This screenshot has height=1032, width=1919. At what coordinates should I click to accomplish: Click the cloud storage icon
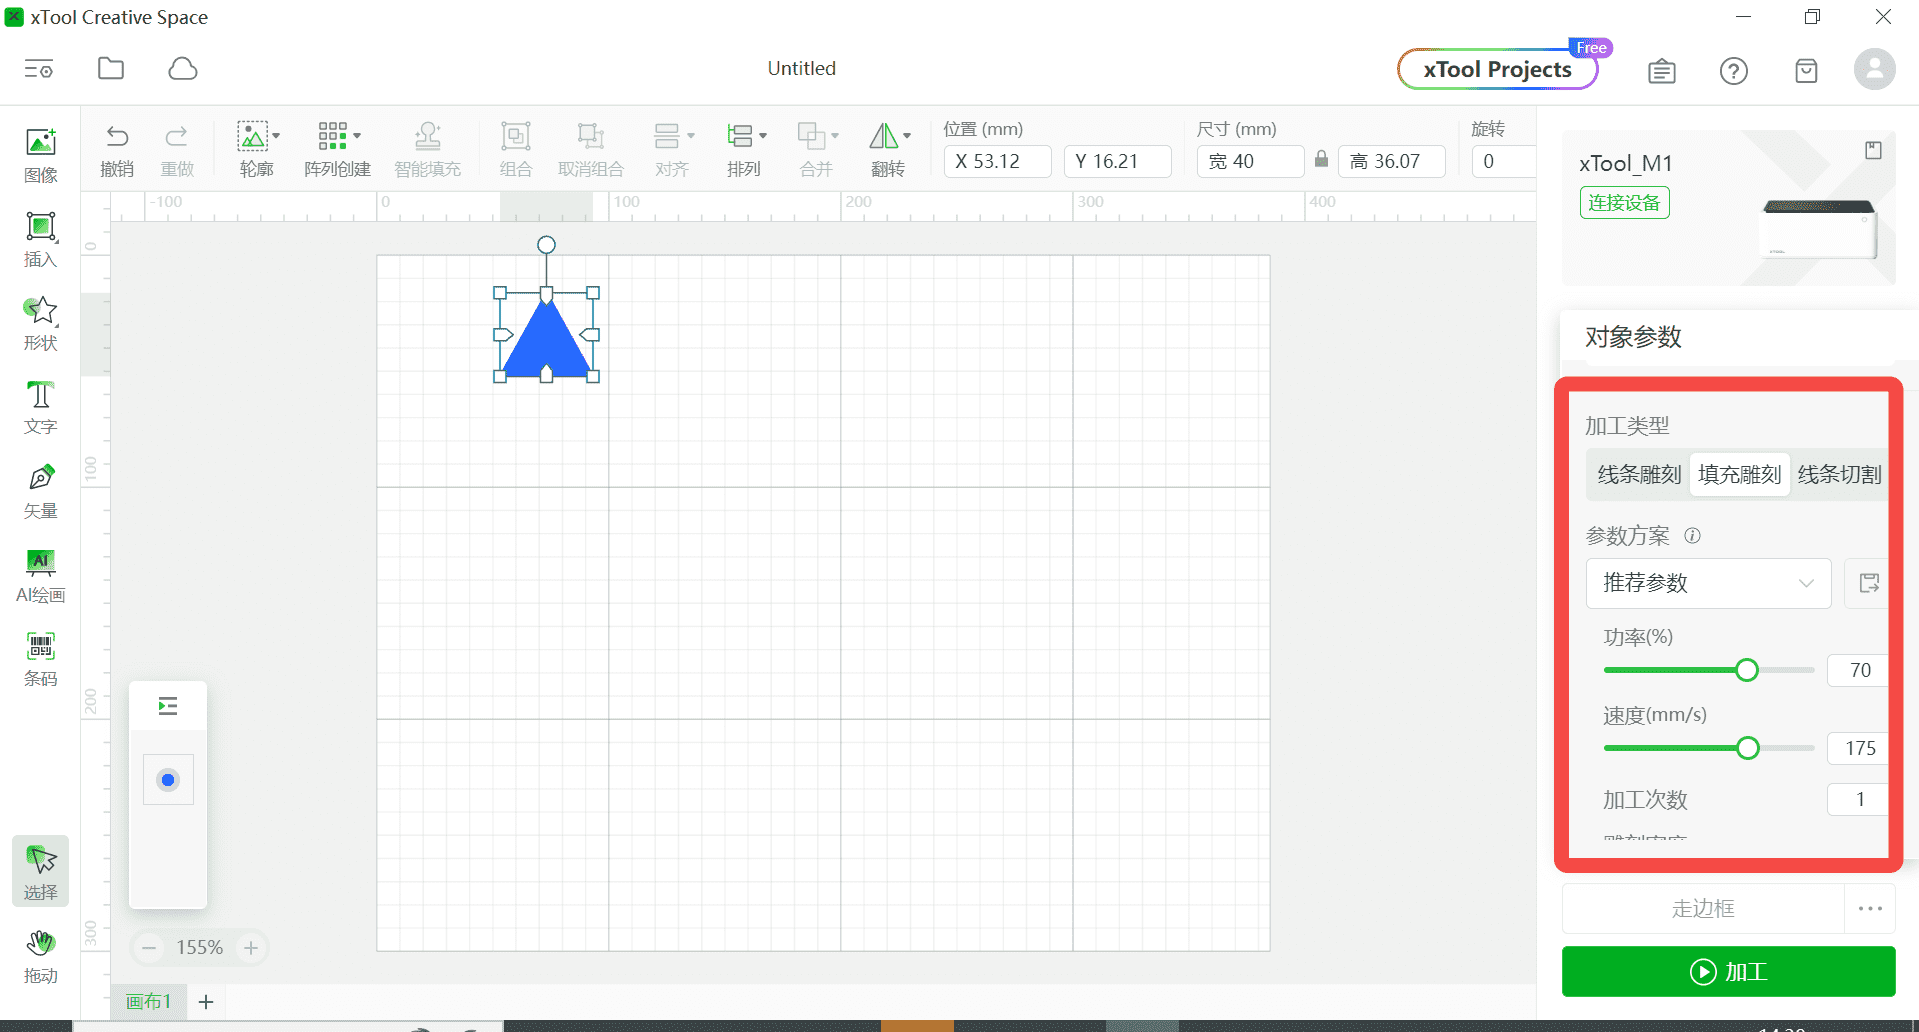[x=183, y=68]
